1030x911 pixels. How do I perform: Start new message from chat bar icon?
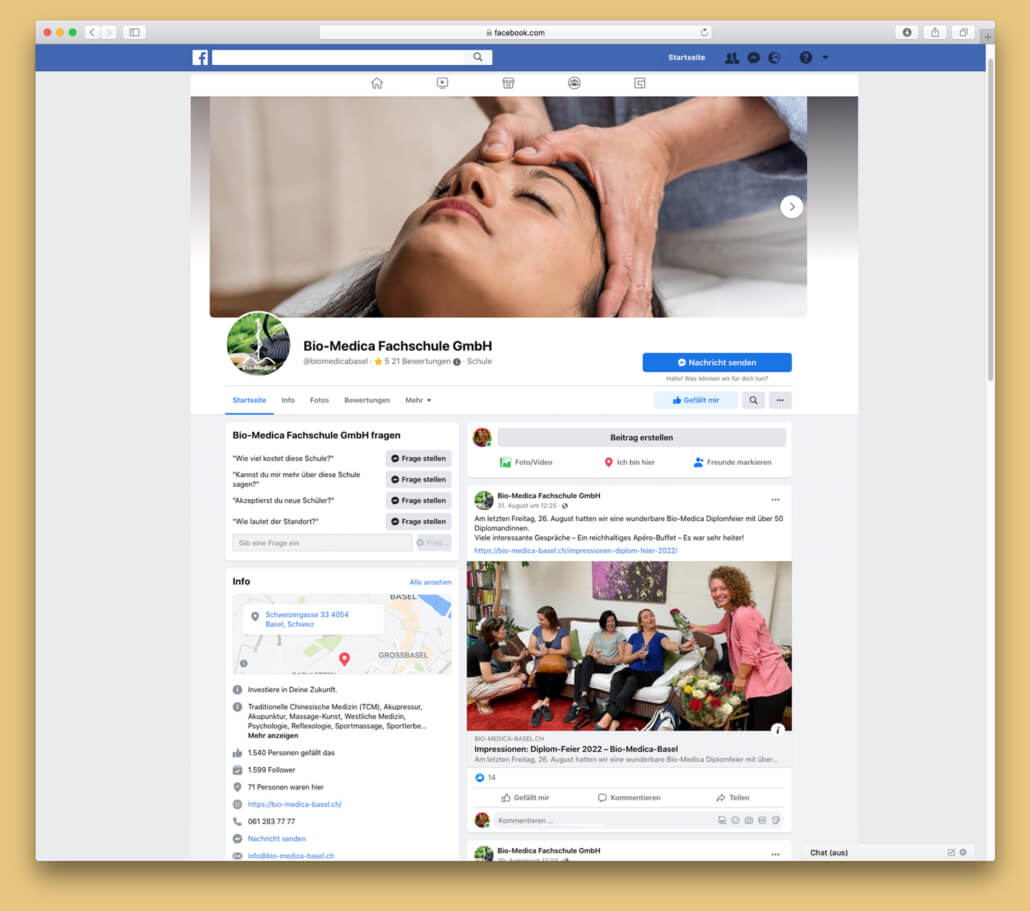(x=951, y=853)
